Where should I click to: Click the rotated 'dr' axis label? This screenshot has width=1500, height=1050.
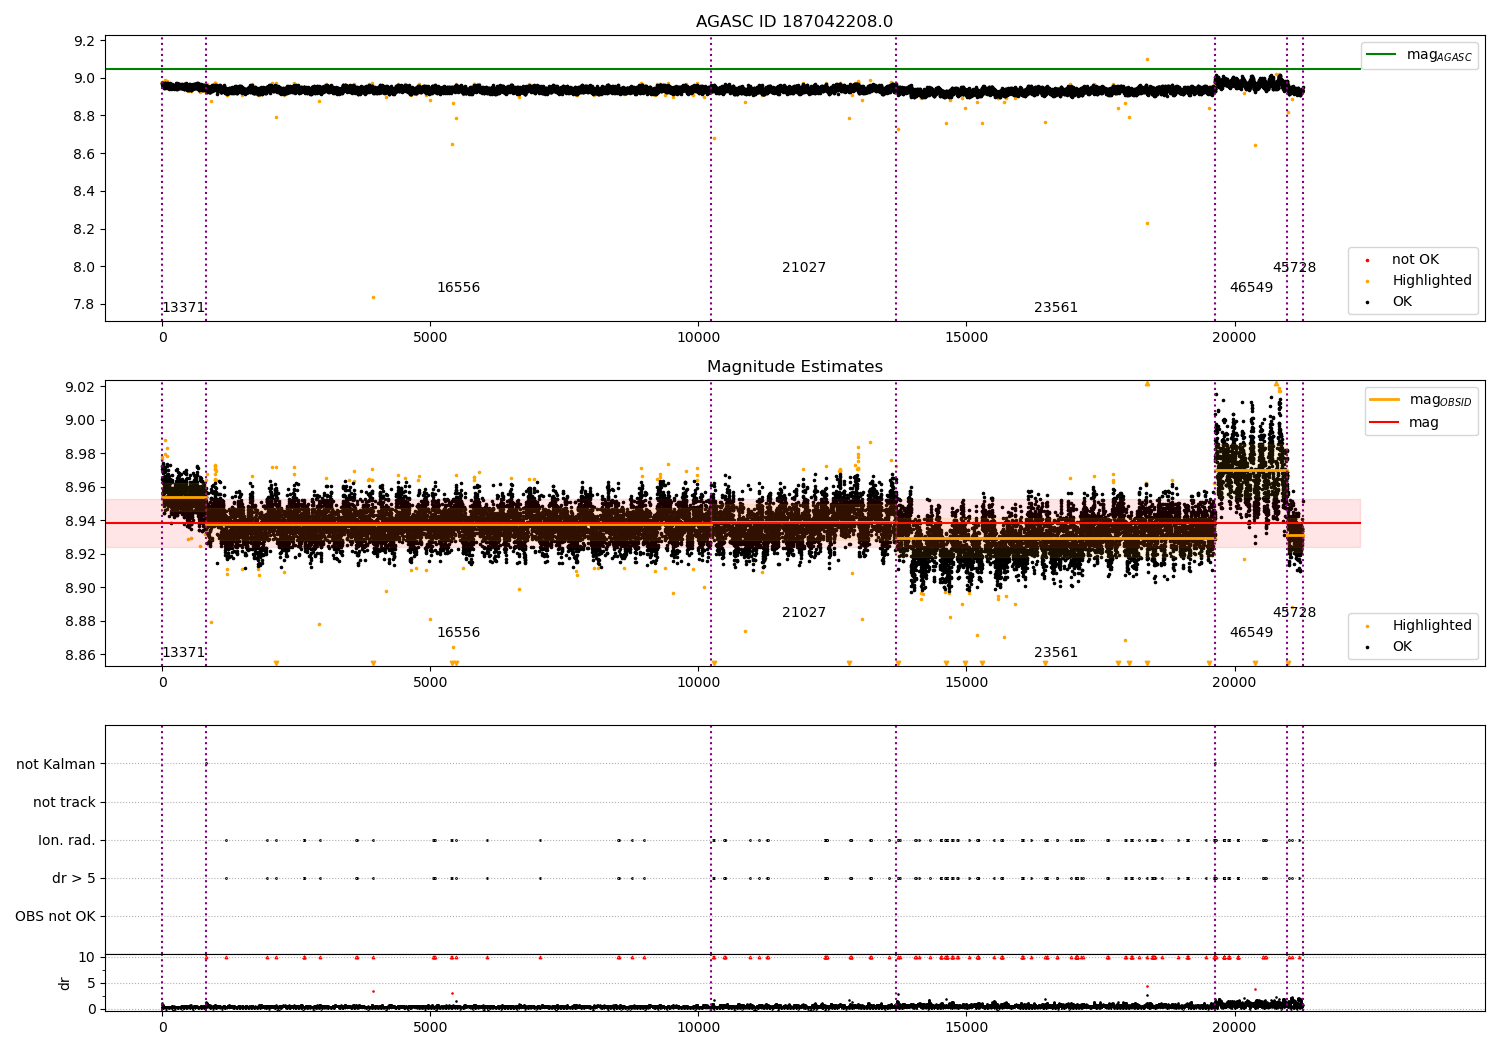[x=65, y=983]
